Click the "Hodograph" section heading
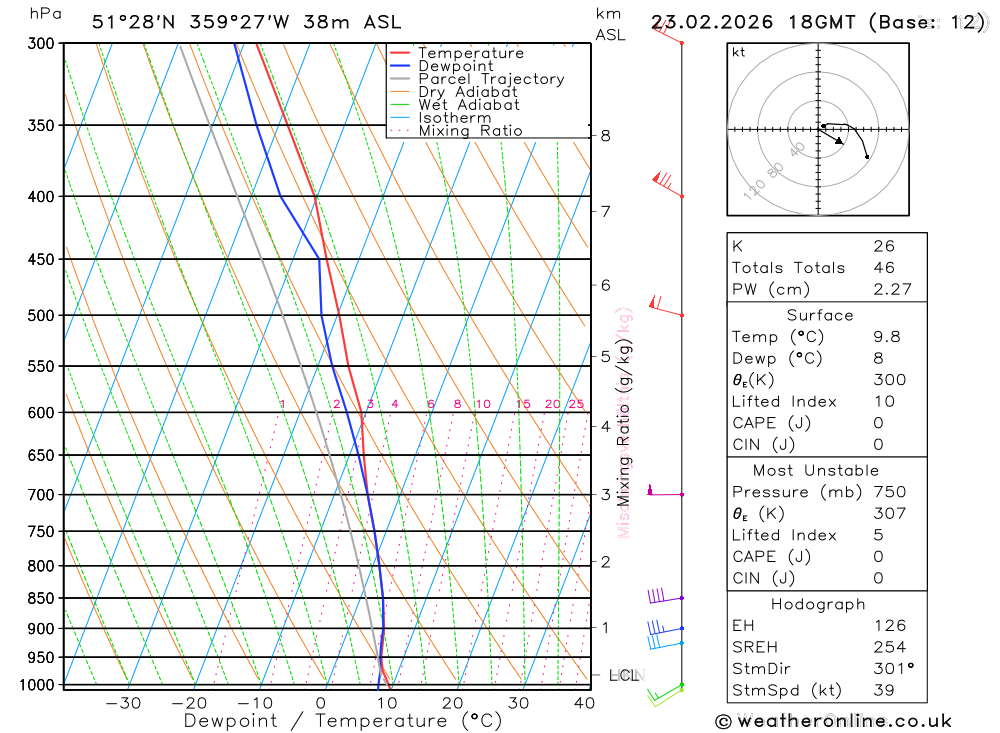The height and width of the screenshot is (733, 1000). point(818,604)
